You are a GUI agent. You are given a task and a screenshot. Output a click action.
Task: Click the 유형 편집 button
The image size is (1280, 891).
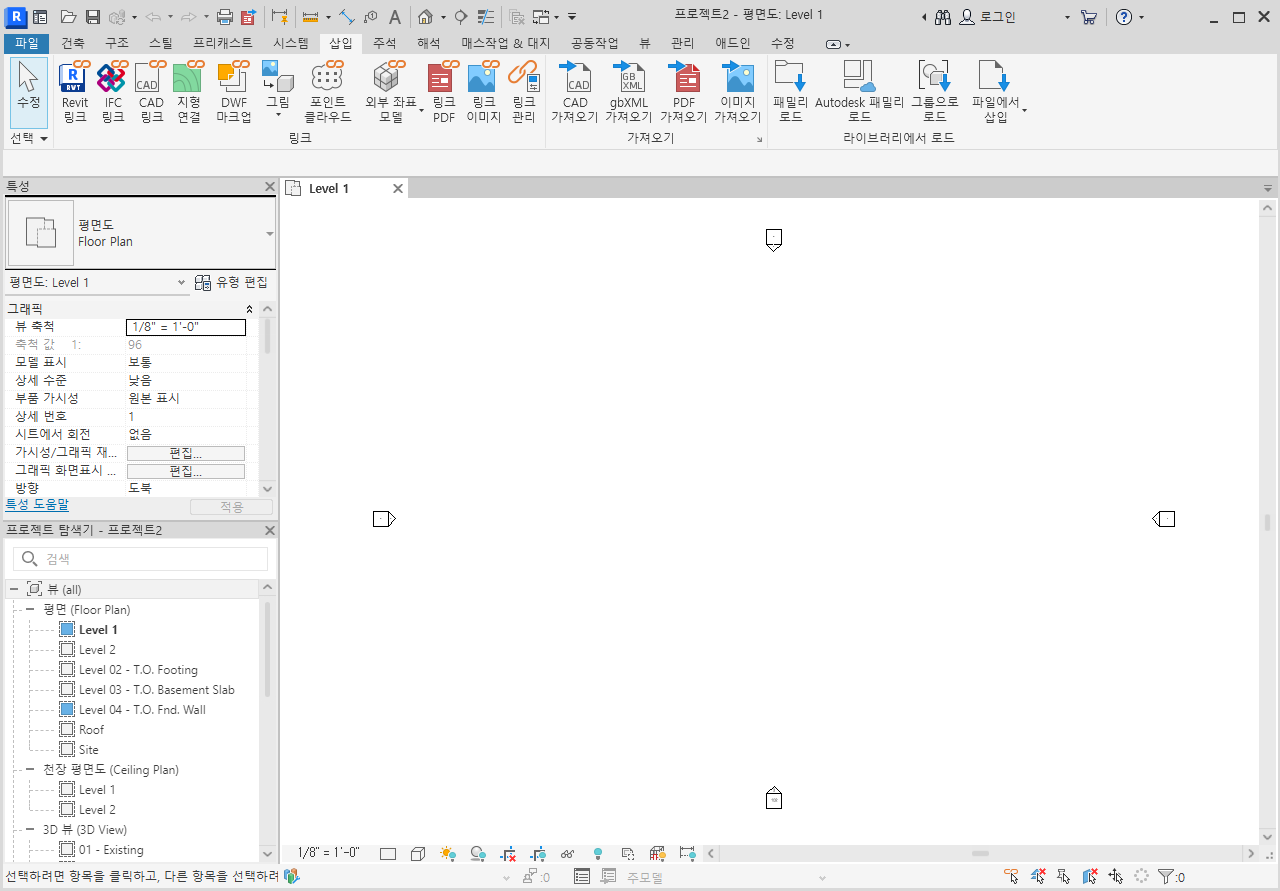click(x=231, y=283)
